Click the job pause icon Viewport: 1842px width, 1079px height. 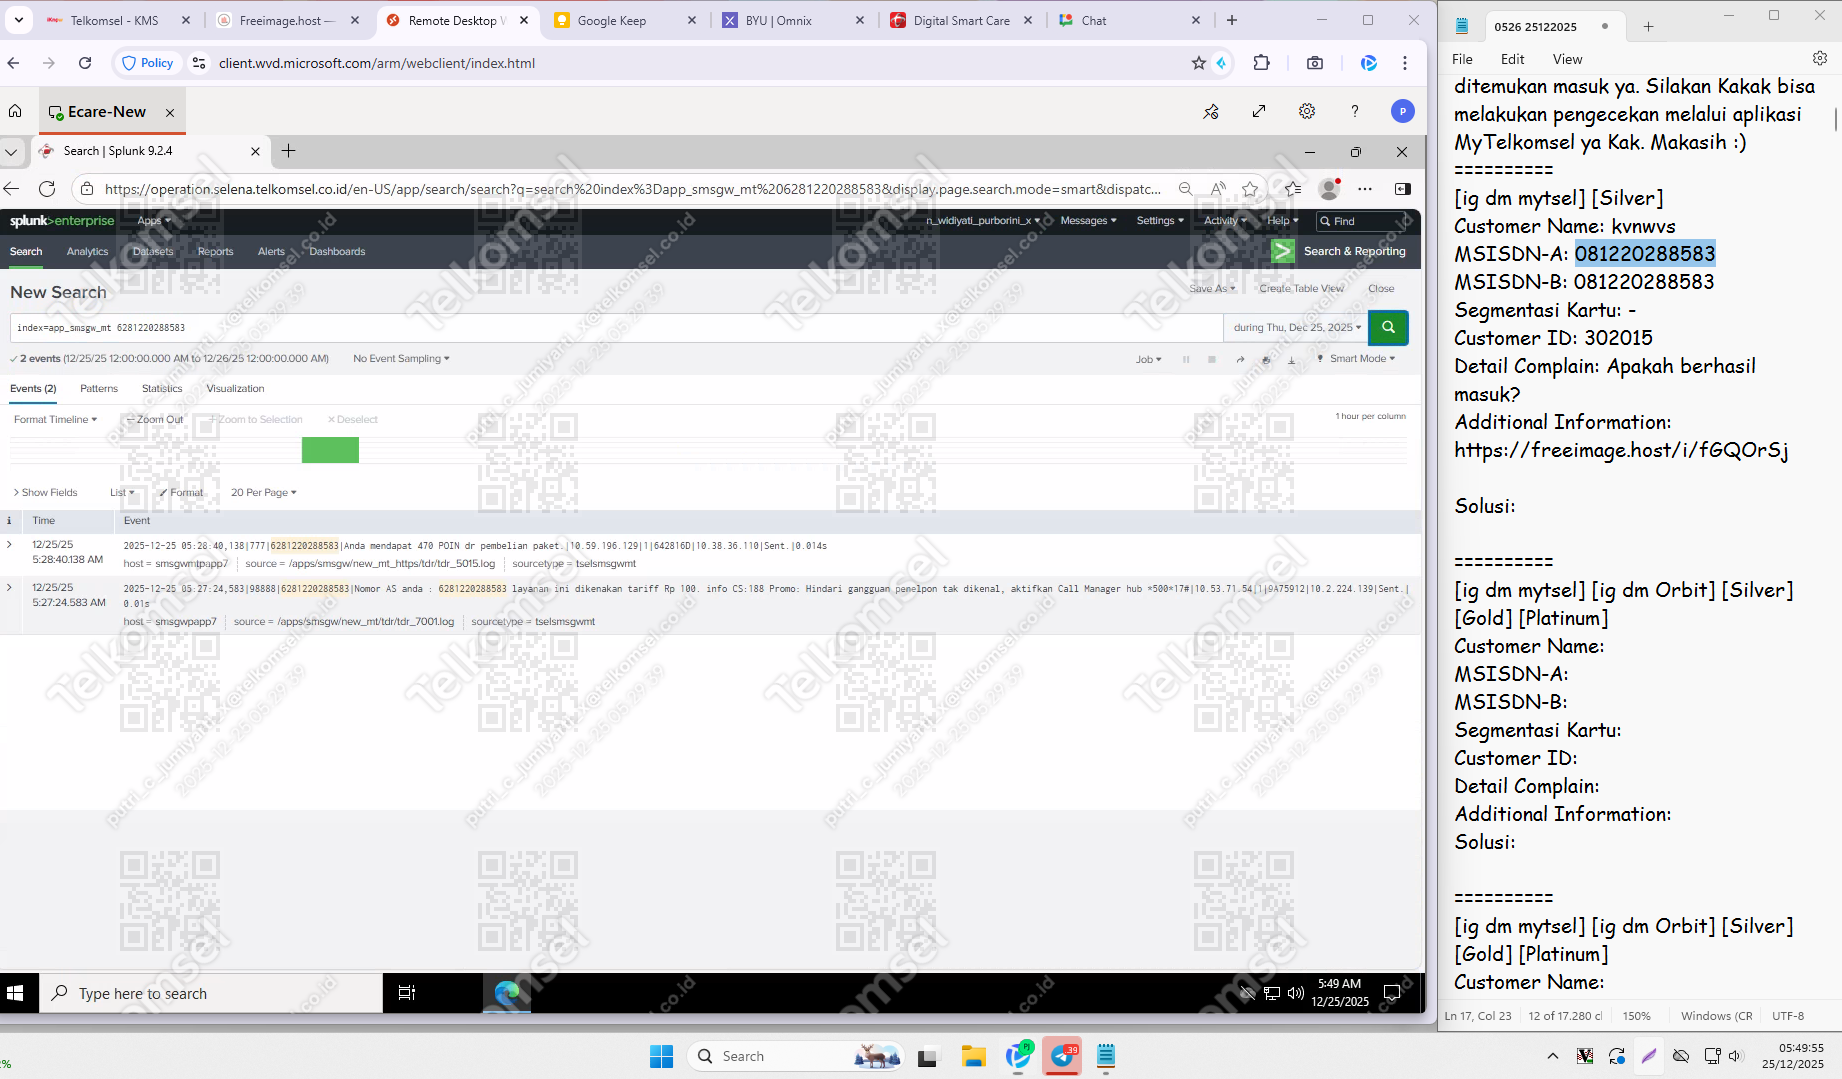(1186, 359)
